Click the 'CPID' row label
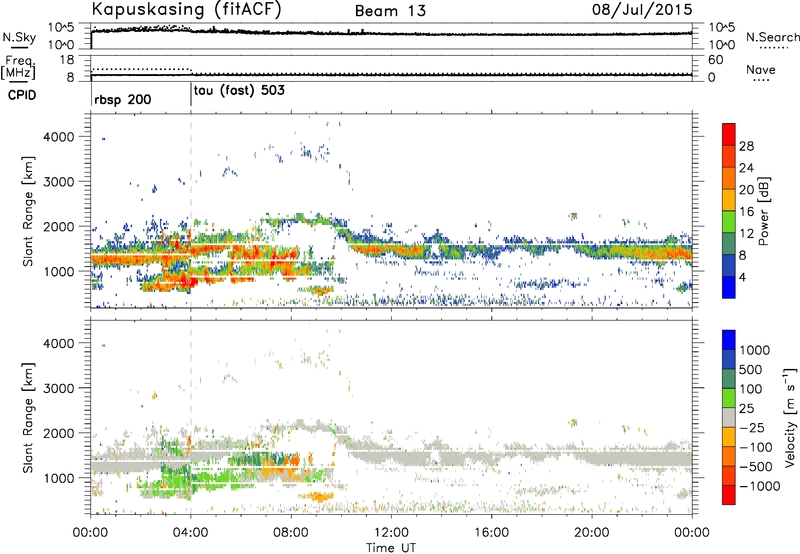This screenshot has height=554, width=800. tap(22, 95)
